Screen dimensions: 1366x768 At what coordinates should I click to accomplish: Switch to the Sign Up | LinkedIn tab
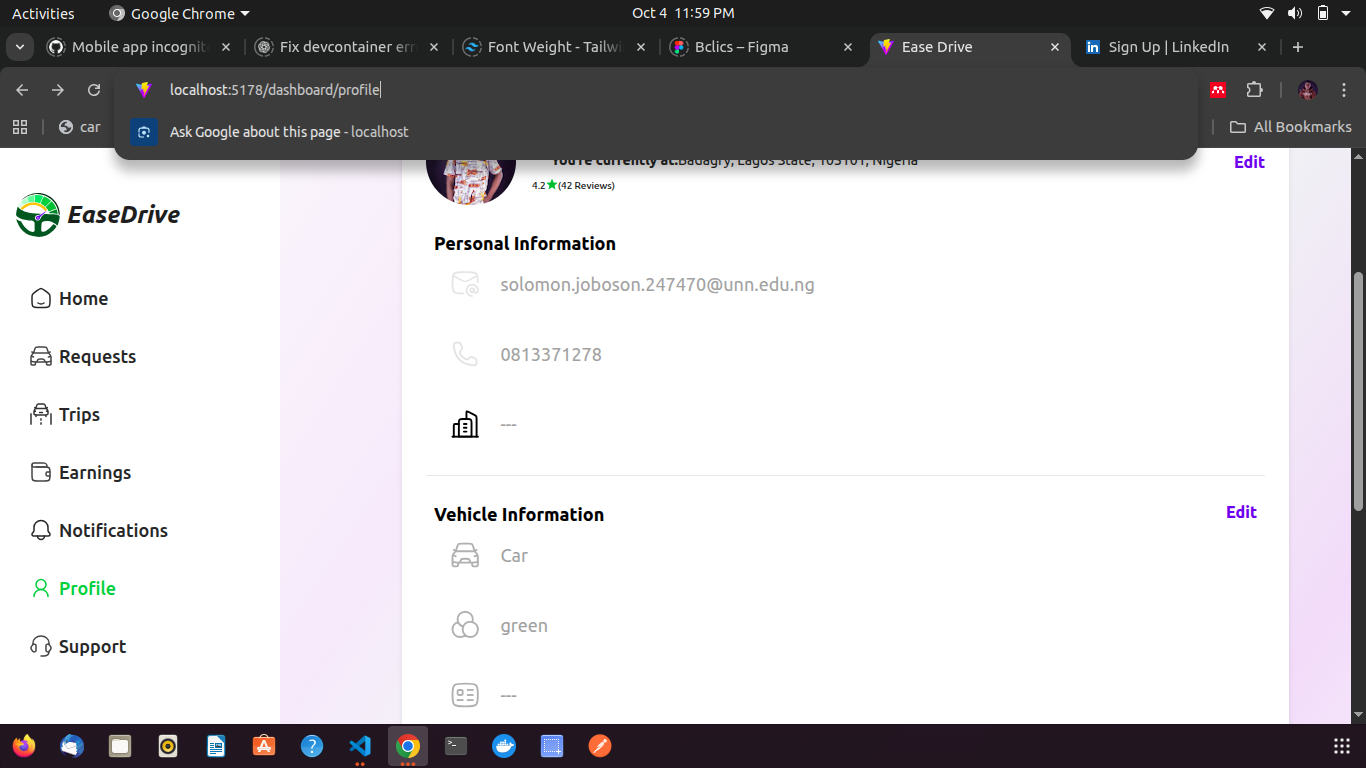coord(1176,47)
